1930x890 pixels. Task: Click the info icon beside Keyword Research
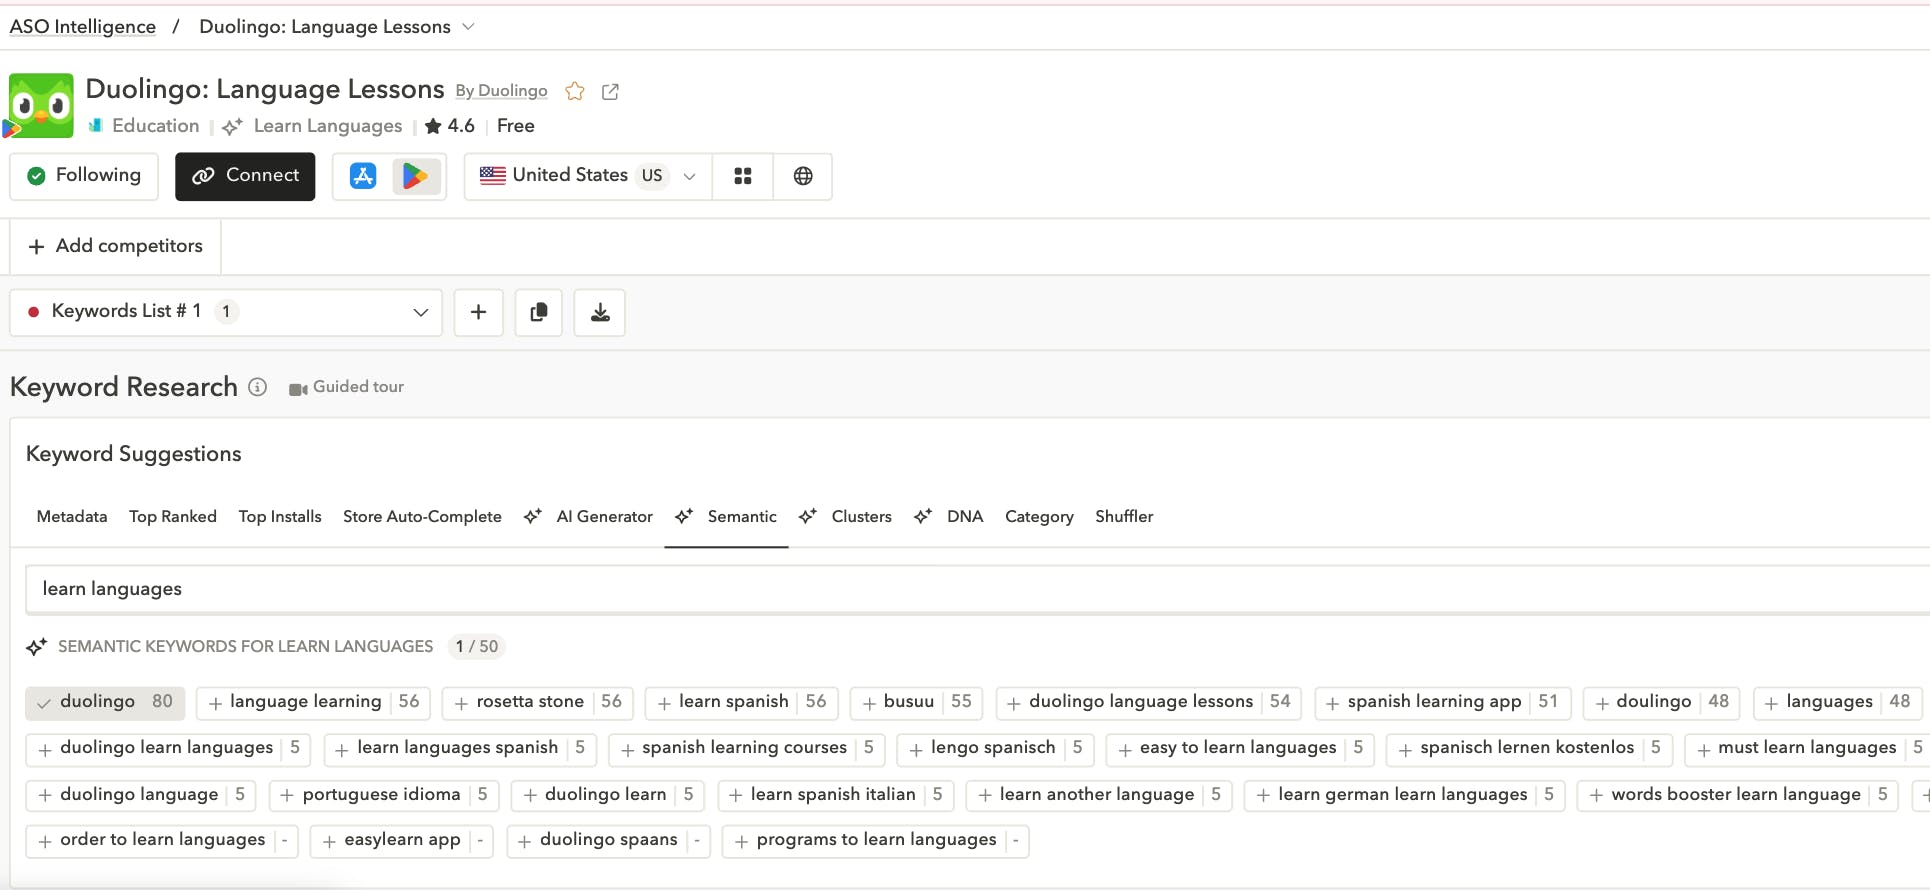click(x=258, y=387)
